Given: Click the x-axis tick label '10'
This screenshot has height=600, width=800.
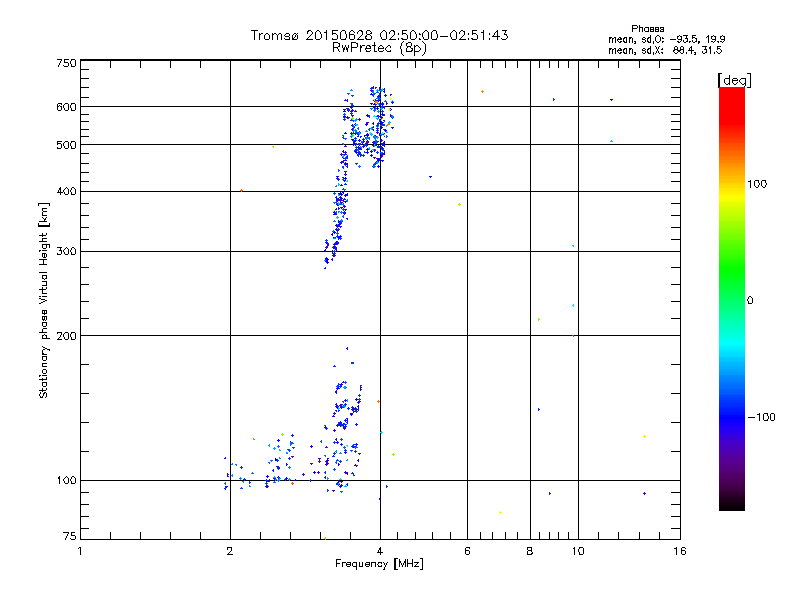Looking at the screenshot, I should pos(578,551).
